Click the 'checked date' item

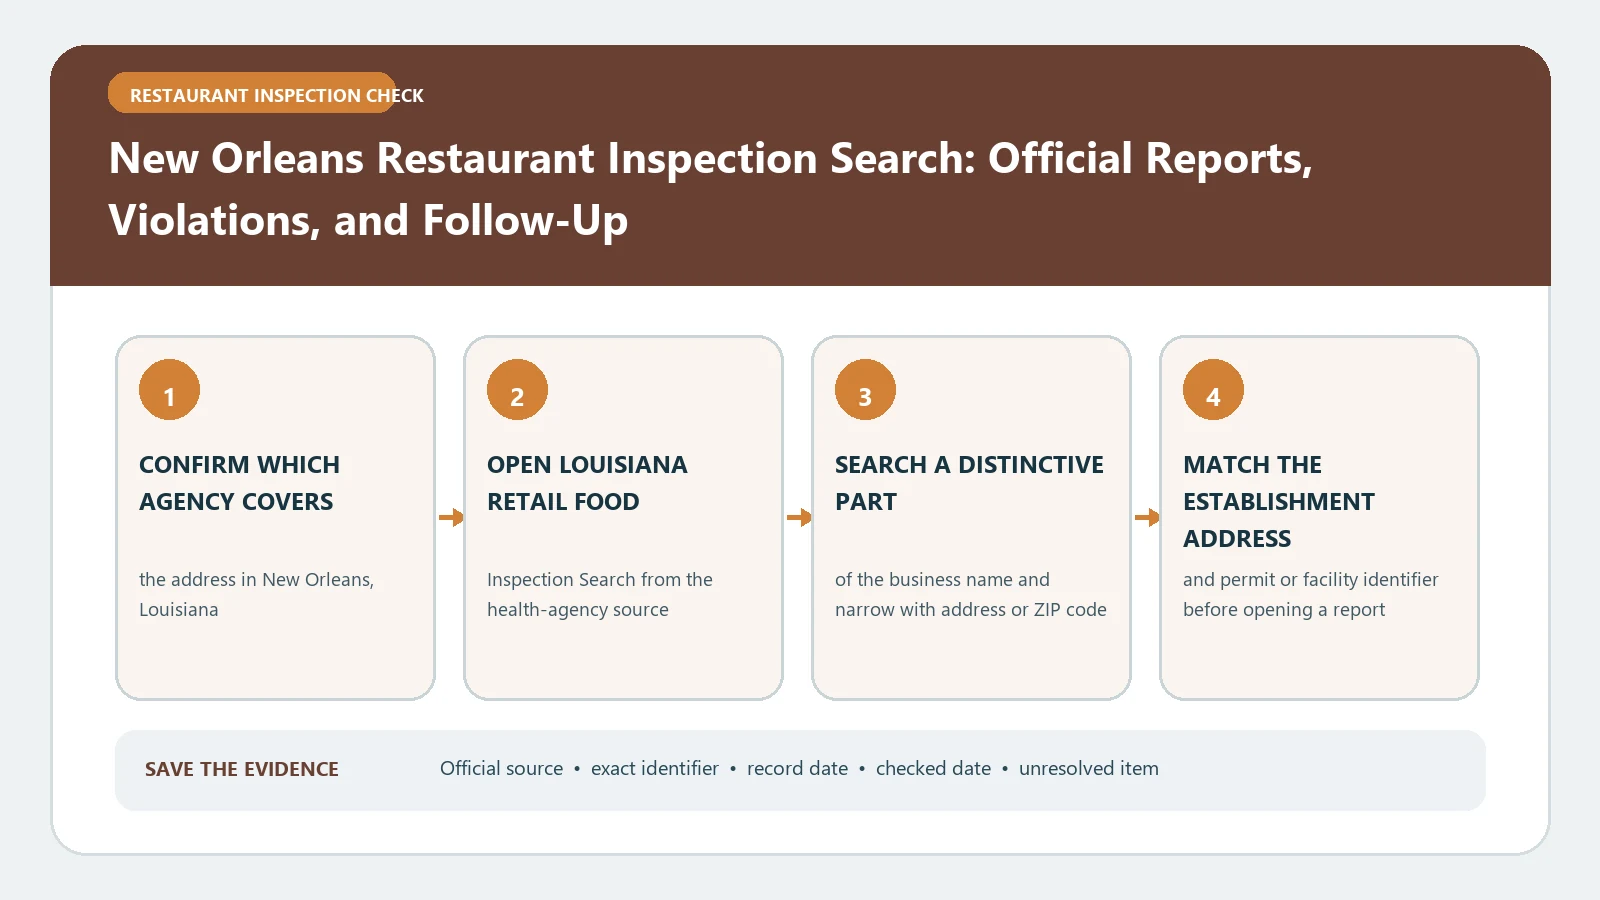point(933,768)
